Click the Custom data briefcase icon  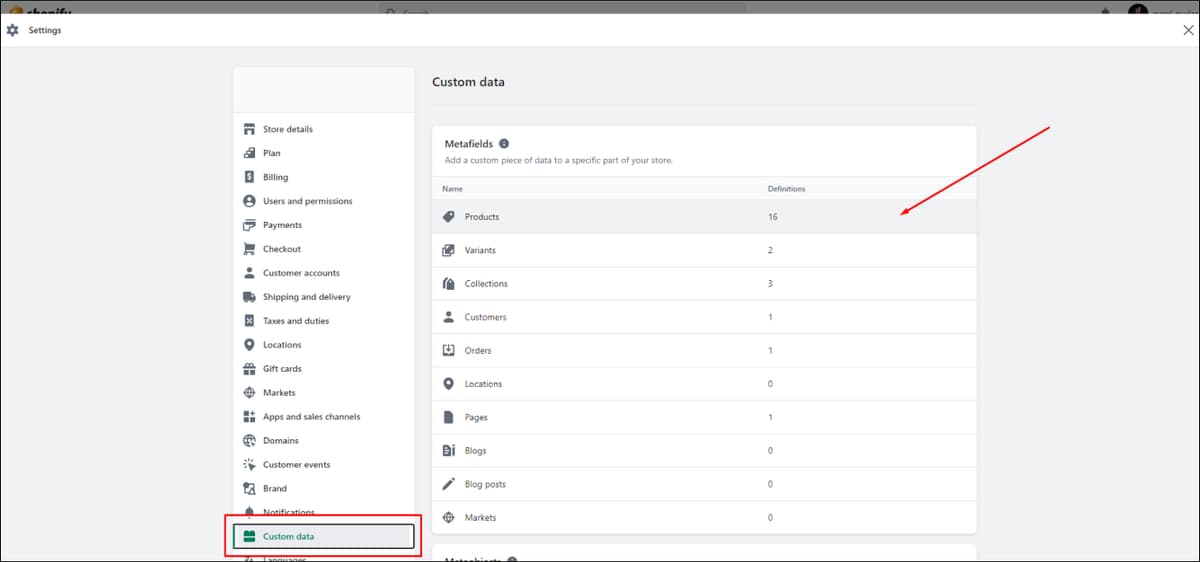coord(250,537)
